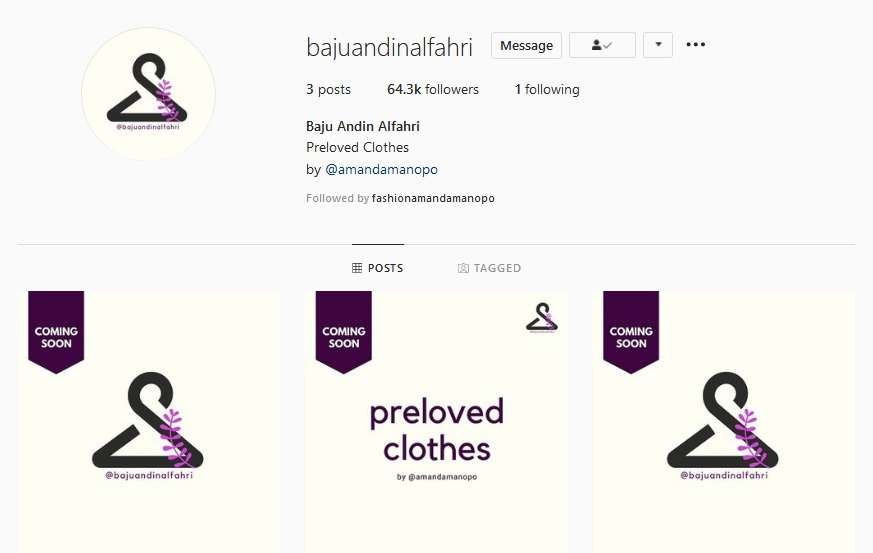Image resolution: width=873 pixels, height=553 pixels.
Task: Switch to the TAGGED tab
Action: [489, 268]
